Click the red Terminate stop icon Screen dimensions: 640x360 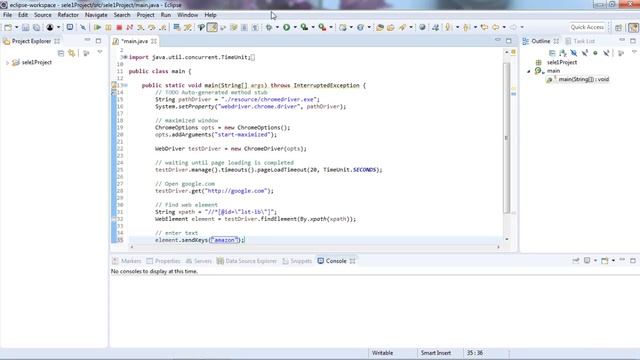pos(119,27)
